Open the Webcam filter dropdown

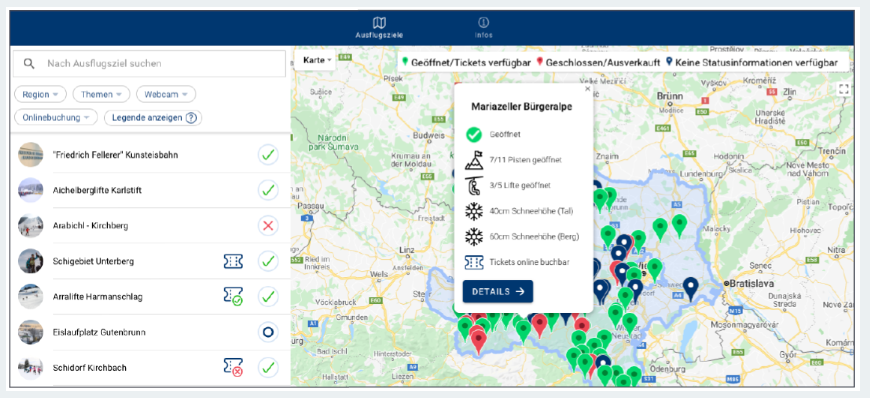click(166, 94)
